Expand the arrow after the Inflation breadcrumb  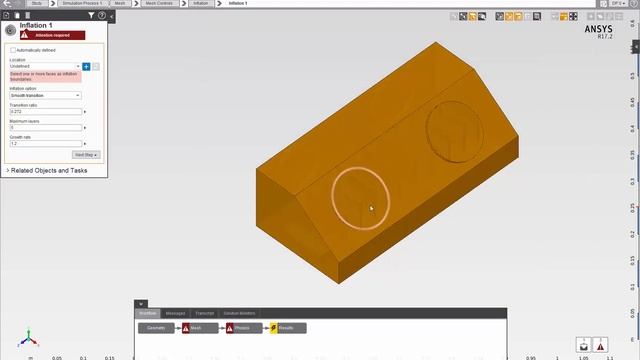coord(219,3)
